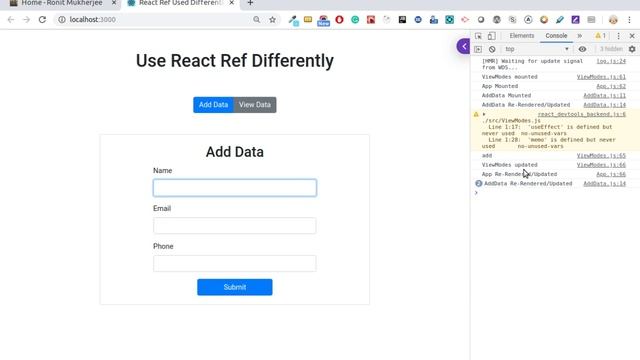
Task: Show more DevTools tabs chevron
Action: pos(579,36)
